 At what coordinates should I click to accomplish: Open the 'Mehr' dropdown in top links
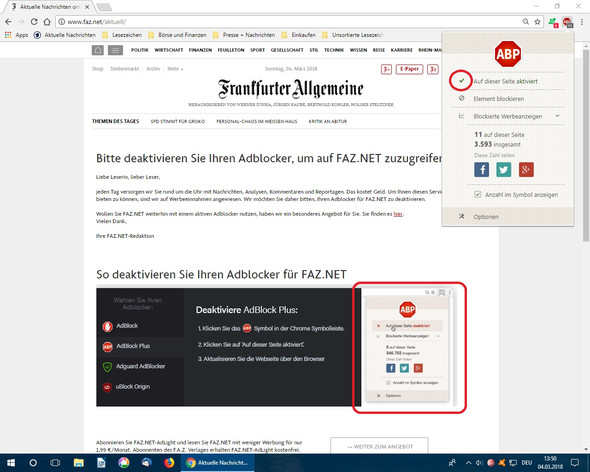pyautogui.click(x=175, y=69)
